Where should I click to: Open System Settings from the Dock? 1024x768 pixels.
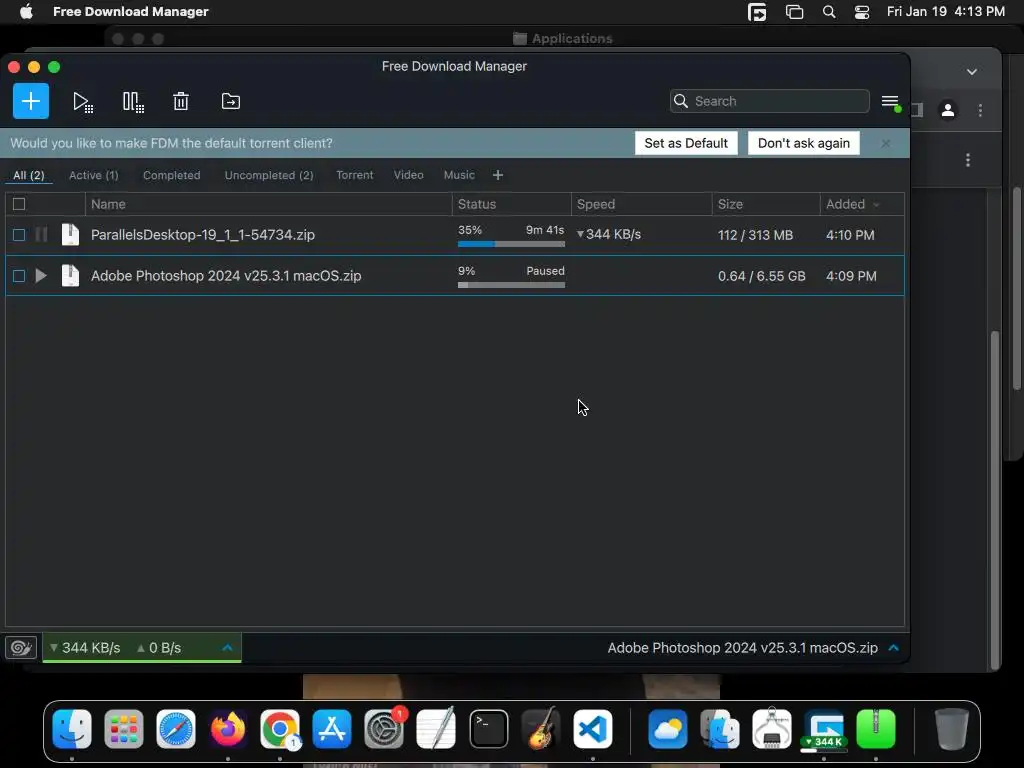click(384, 729)
